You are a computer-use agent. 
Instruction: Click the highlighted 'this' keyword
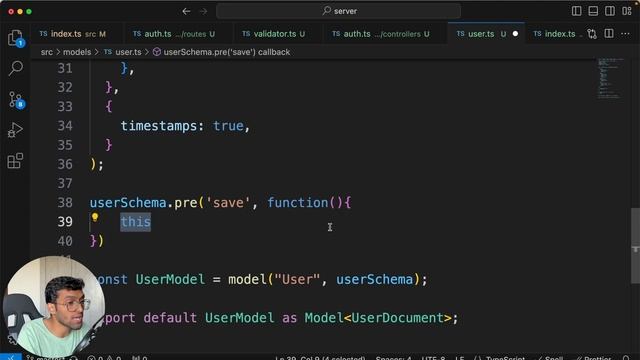click(136, 222)
